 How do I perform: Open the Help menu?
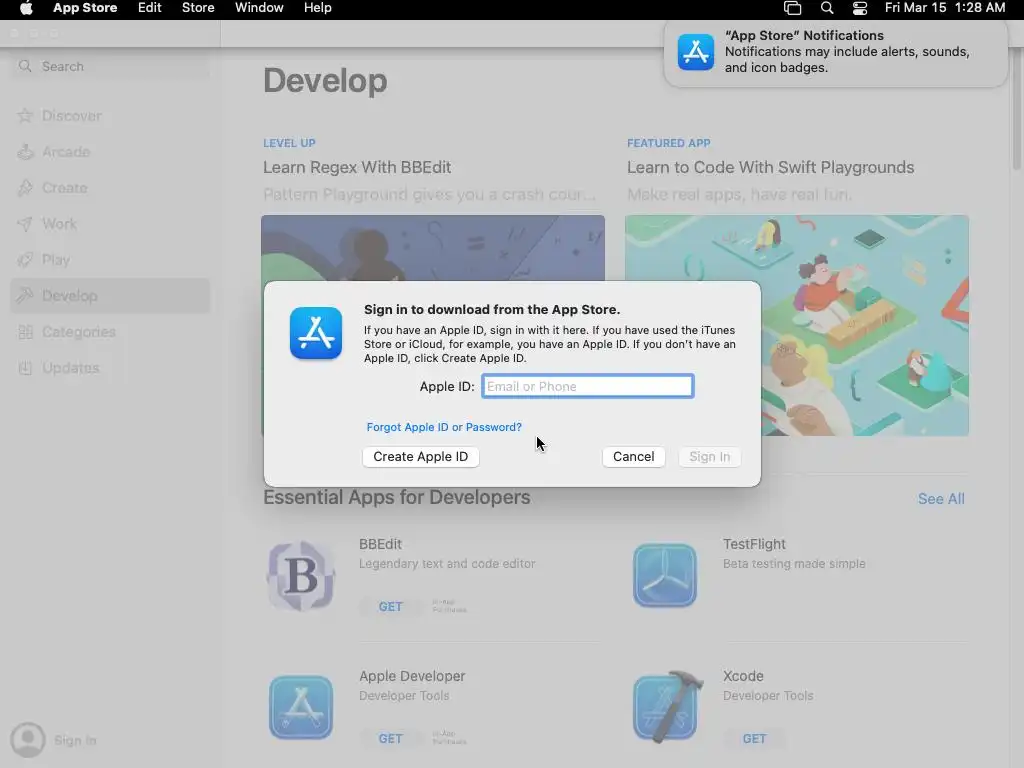point(317,8)
